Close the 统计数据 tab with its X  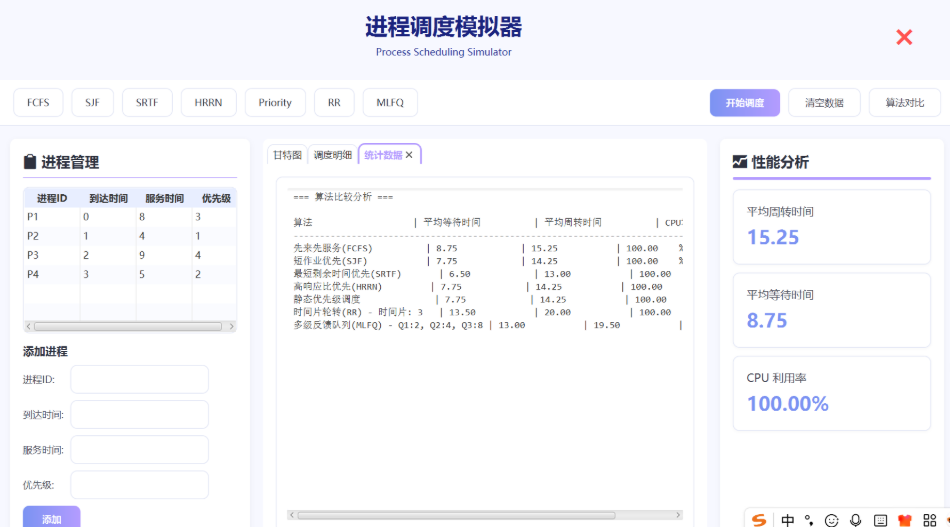click(x=410, y=155)
